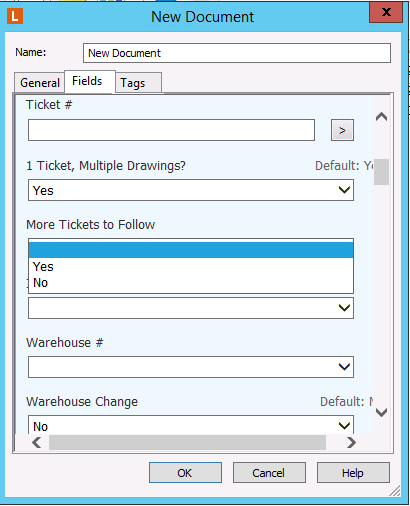Viewport: 410px width, 506px height.
Task: Click the horizontal scrollbar left arrow
Action: click(x=36, y=442)
